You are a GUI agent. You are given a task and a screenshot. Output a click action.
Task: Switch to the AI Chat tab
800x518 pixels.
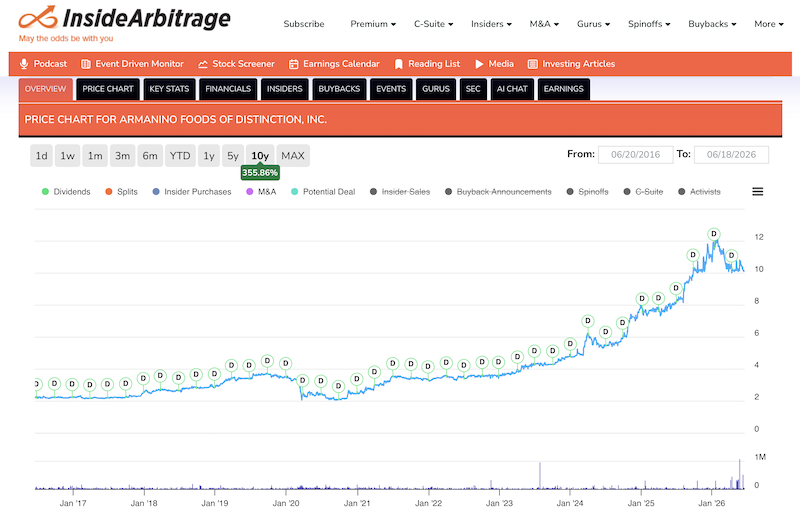(512, 89)
